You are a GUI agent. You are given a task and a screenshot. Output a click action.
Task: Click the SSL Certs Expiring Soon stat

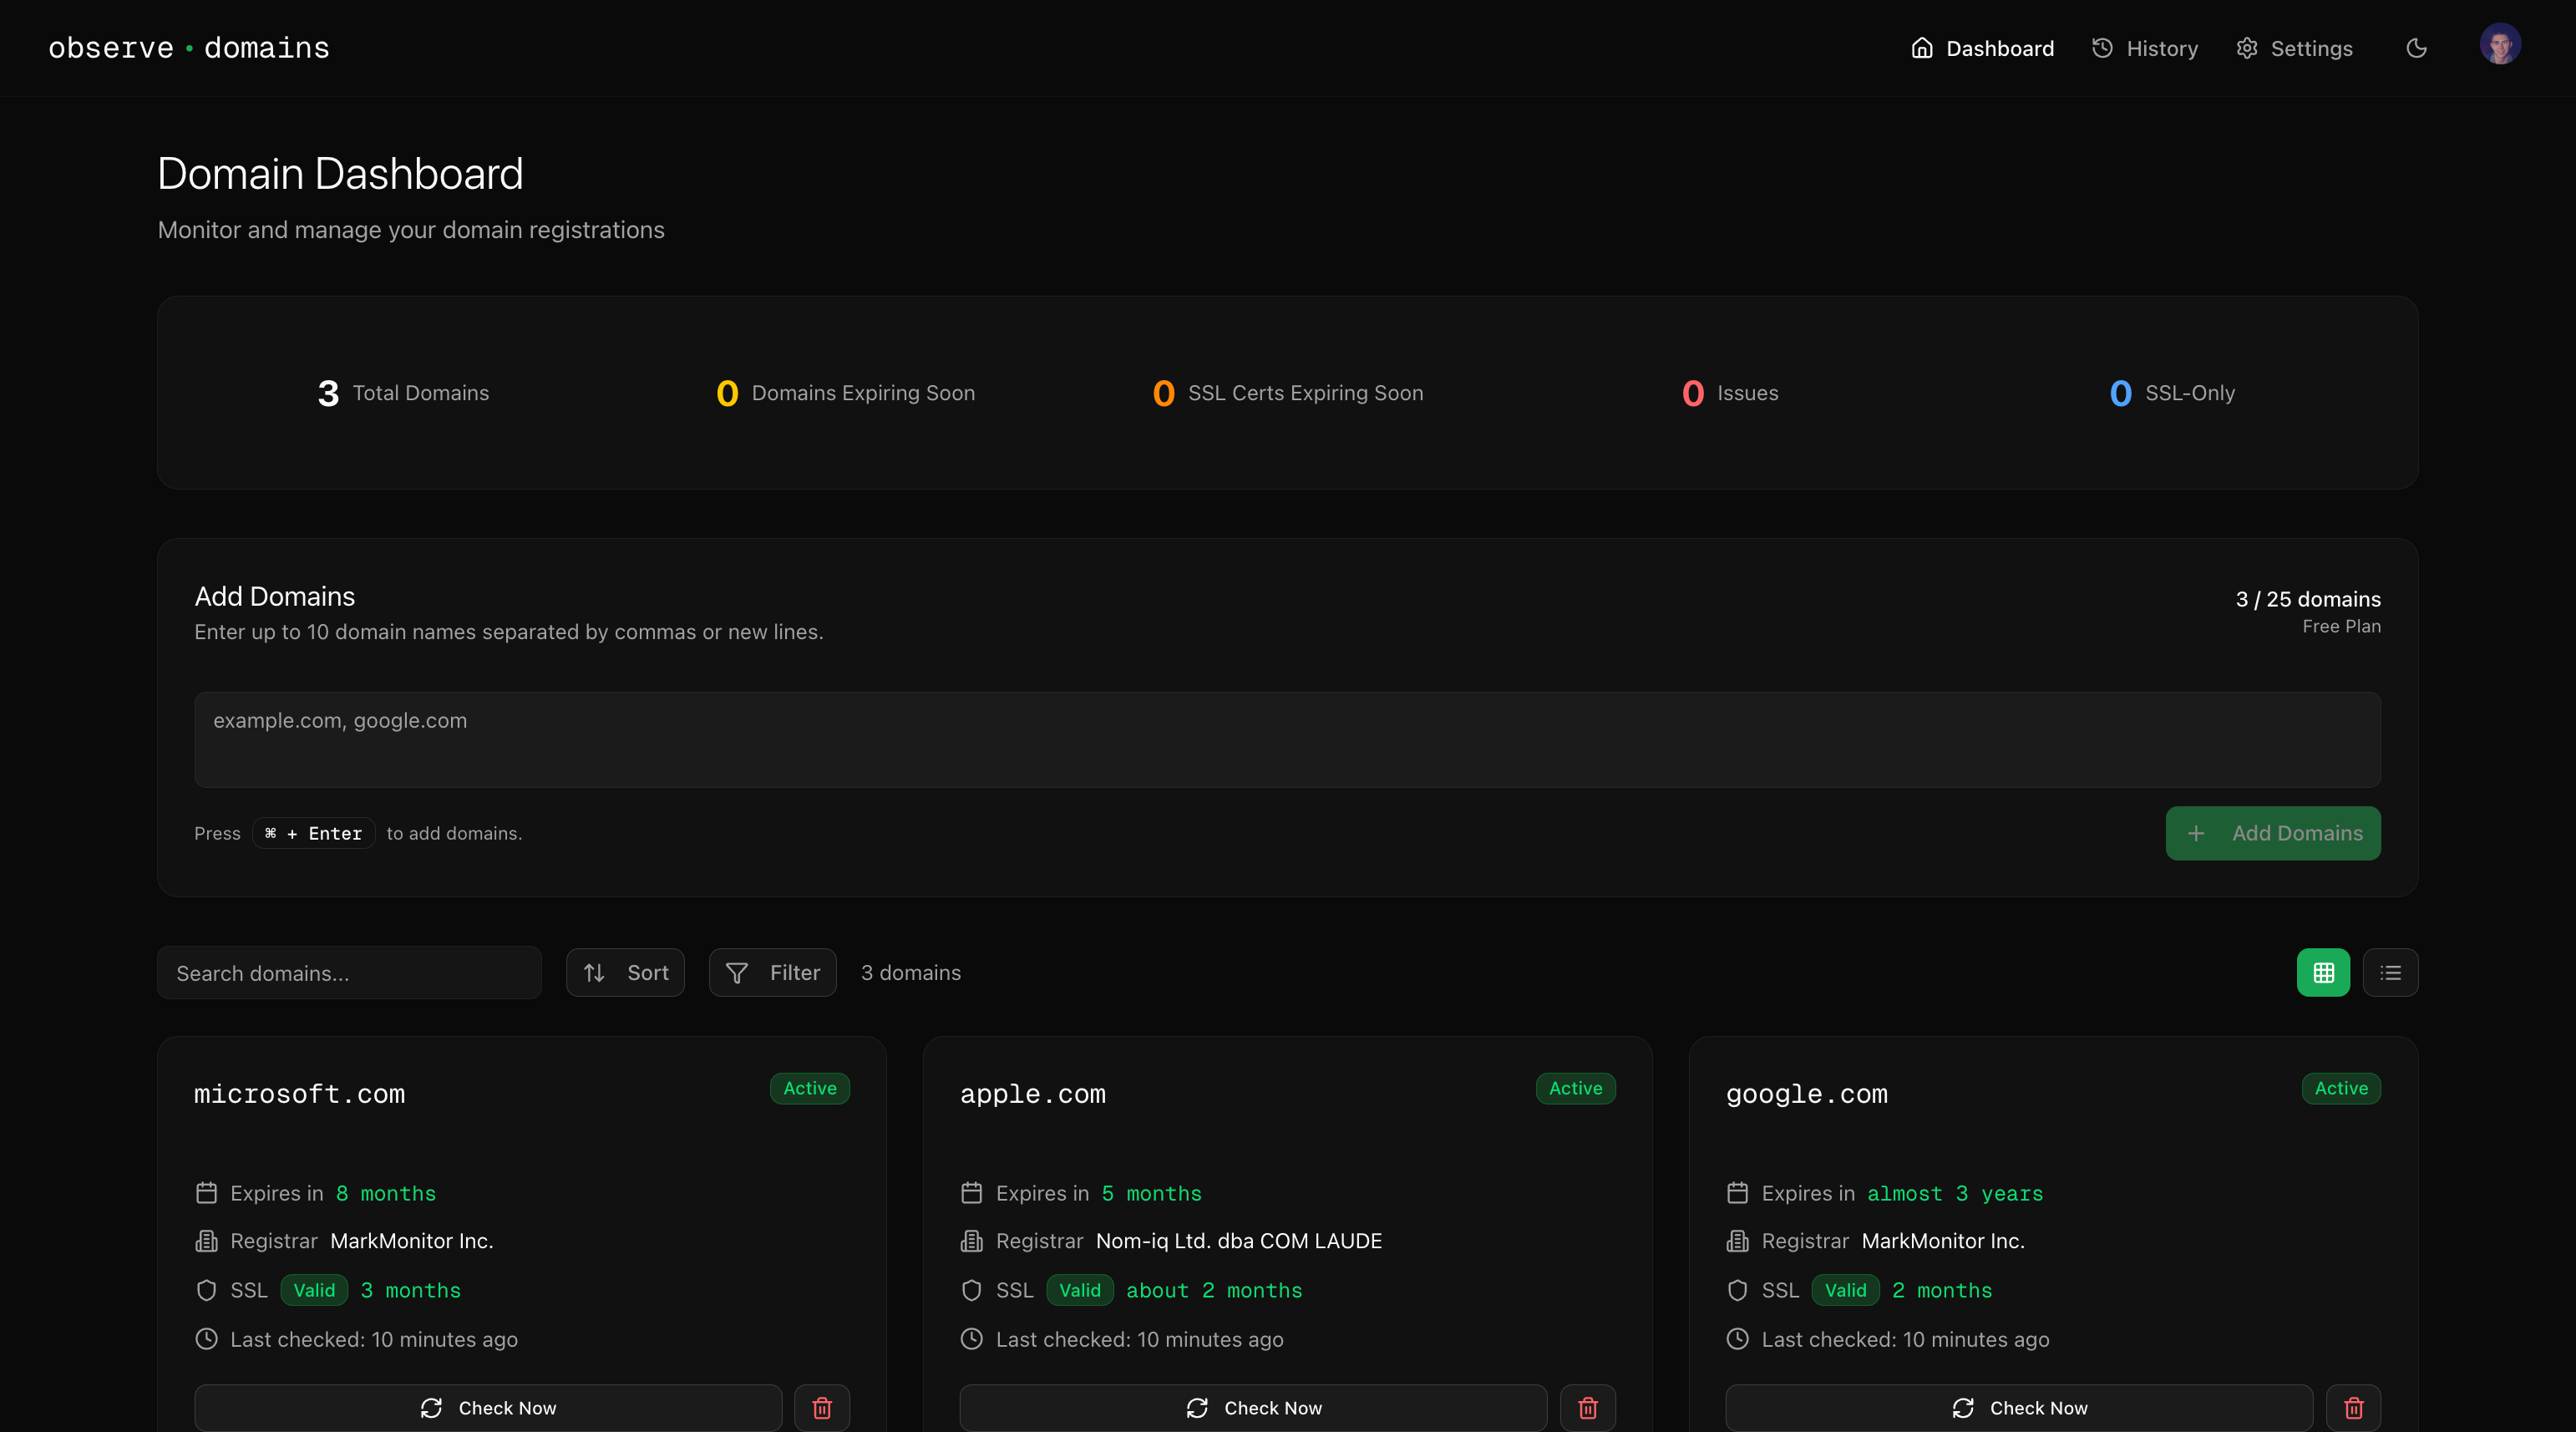(1288, 393)
